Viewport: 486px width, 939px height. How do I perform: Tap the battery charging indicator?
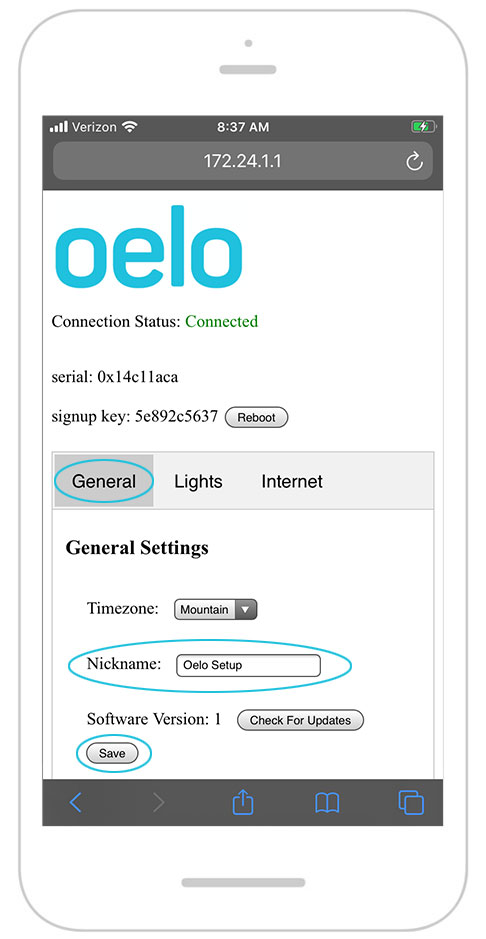424,126
